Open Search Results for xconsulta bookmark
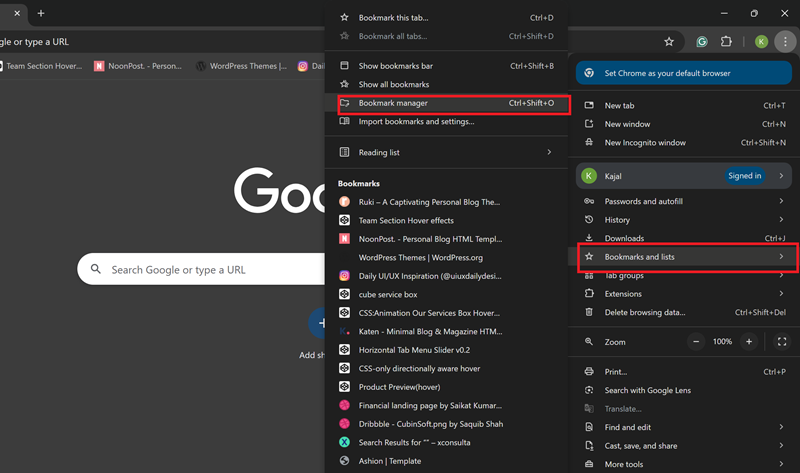 click(x=446, y=442)
